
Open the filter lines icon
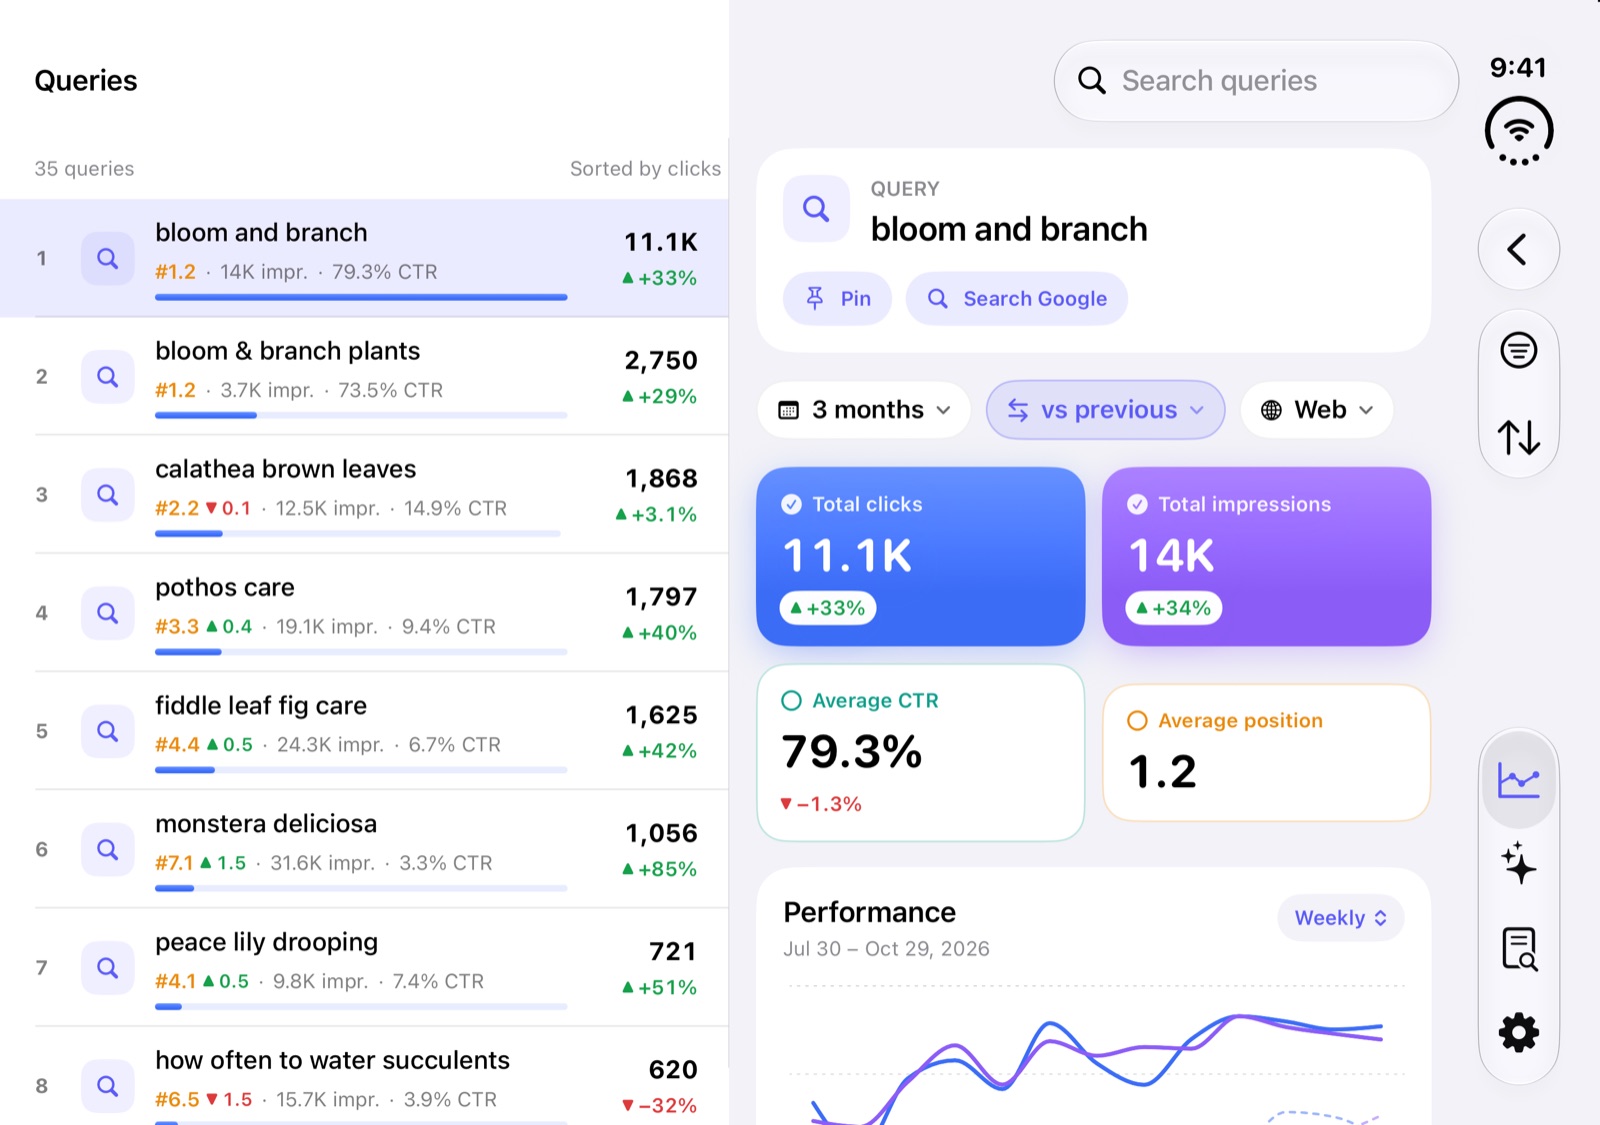(x=1518, y=350)
